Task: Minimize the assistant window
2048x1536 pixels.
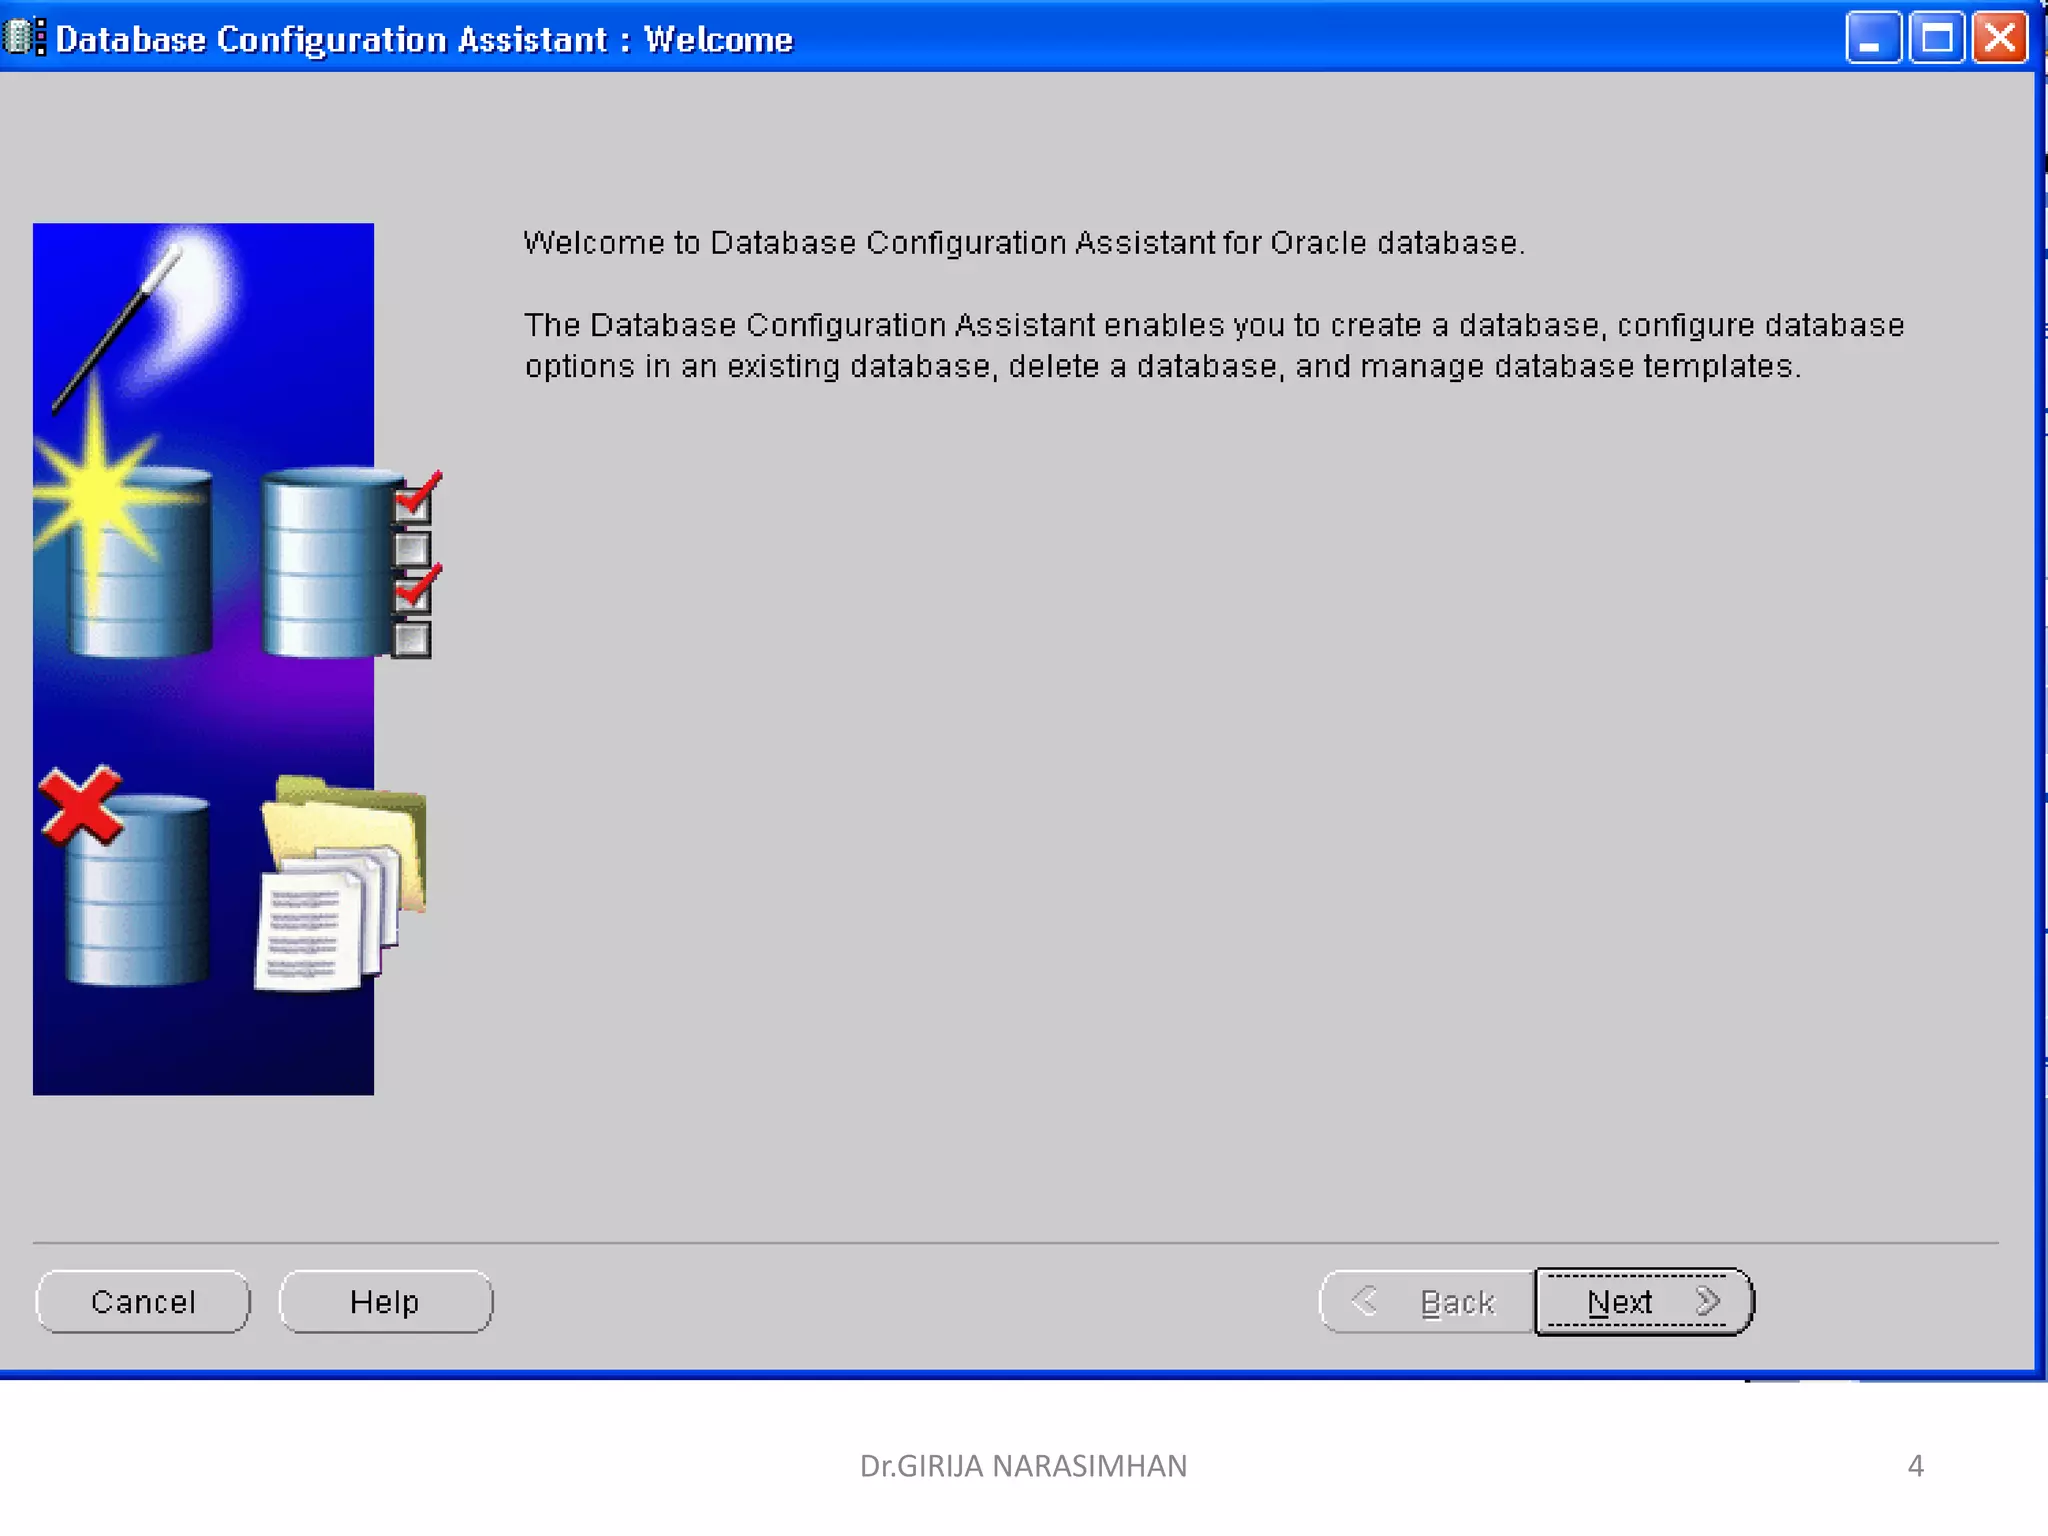Action: pos(1873,39)
